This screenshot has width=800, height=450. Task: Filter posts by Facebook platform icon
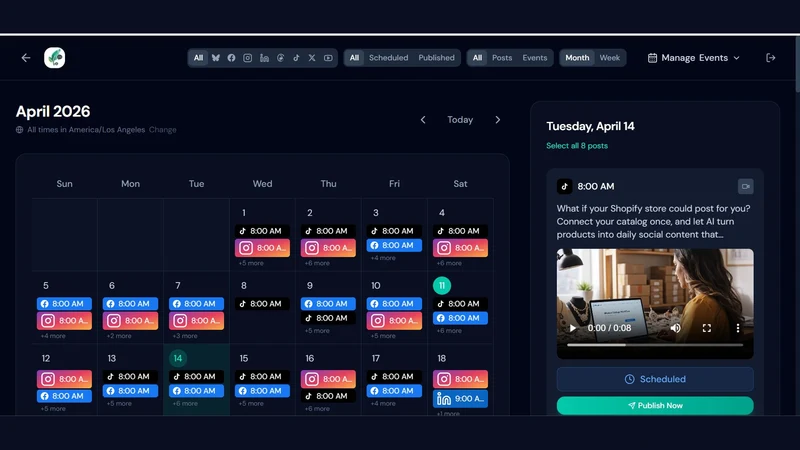coord(231,58)
